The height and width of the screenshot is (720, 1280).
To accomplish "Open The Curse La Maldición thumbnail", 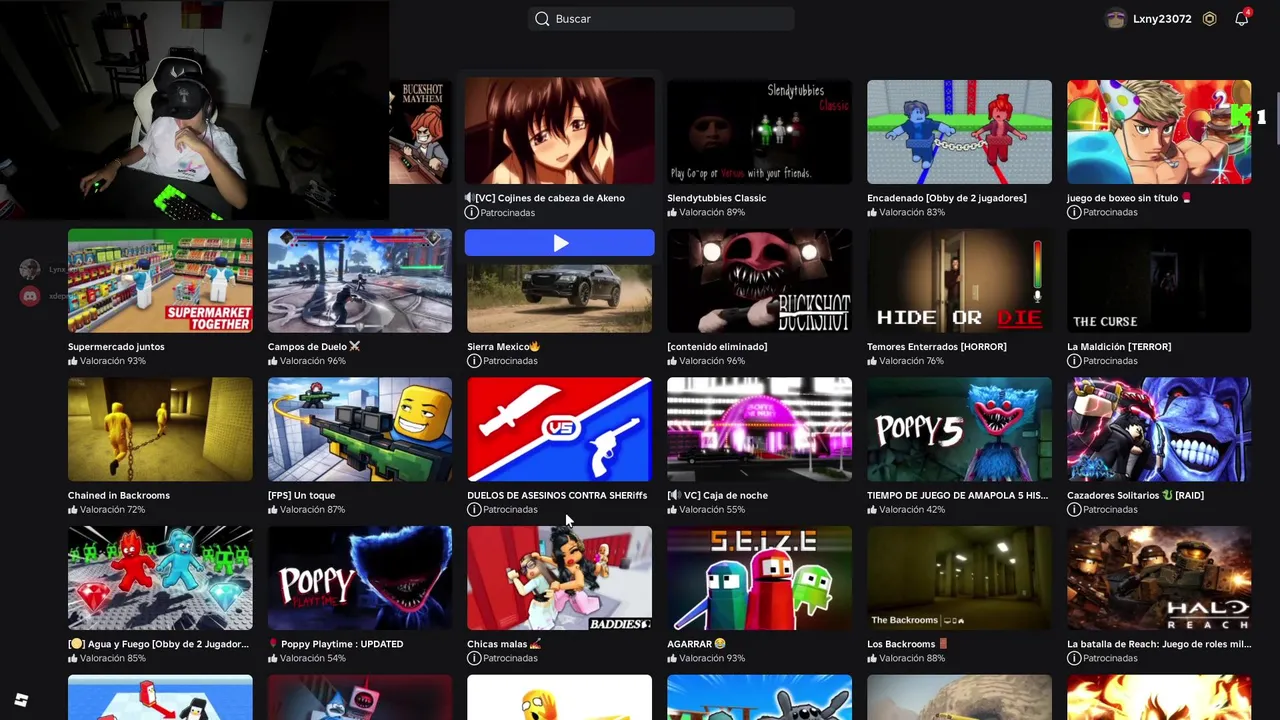I will click(x=1159, y=281).
